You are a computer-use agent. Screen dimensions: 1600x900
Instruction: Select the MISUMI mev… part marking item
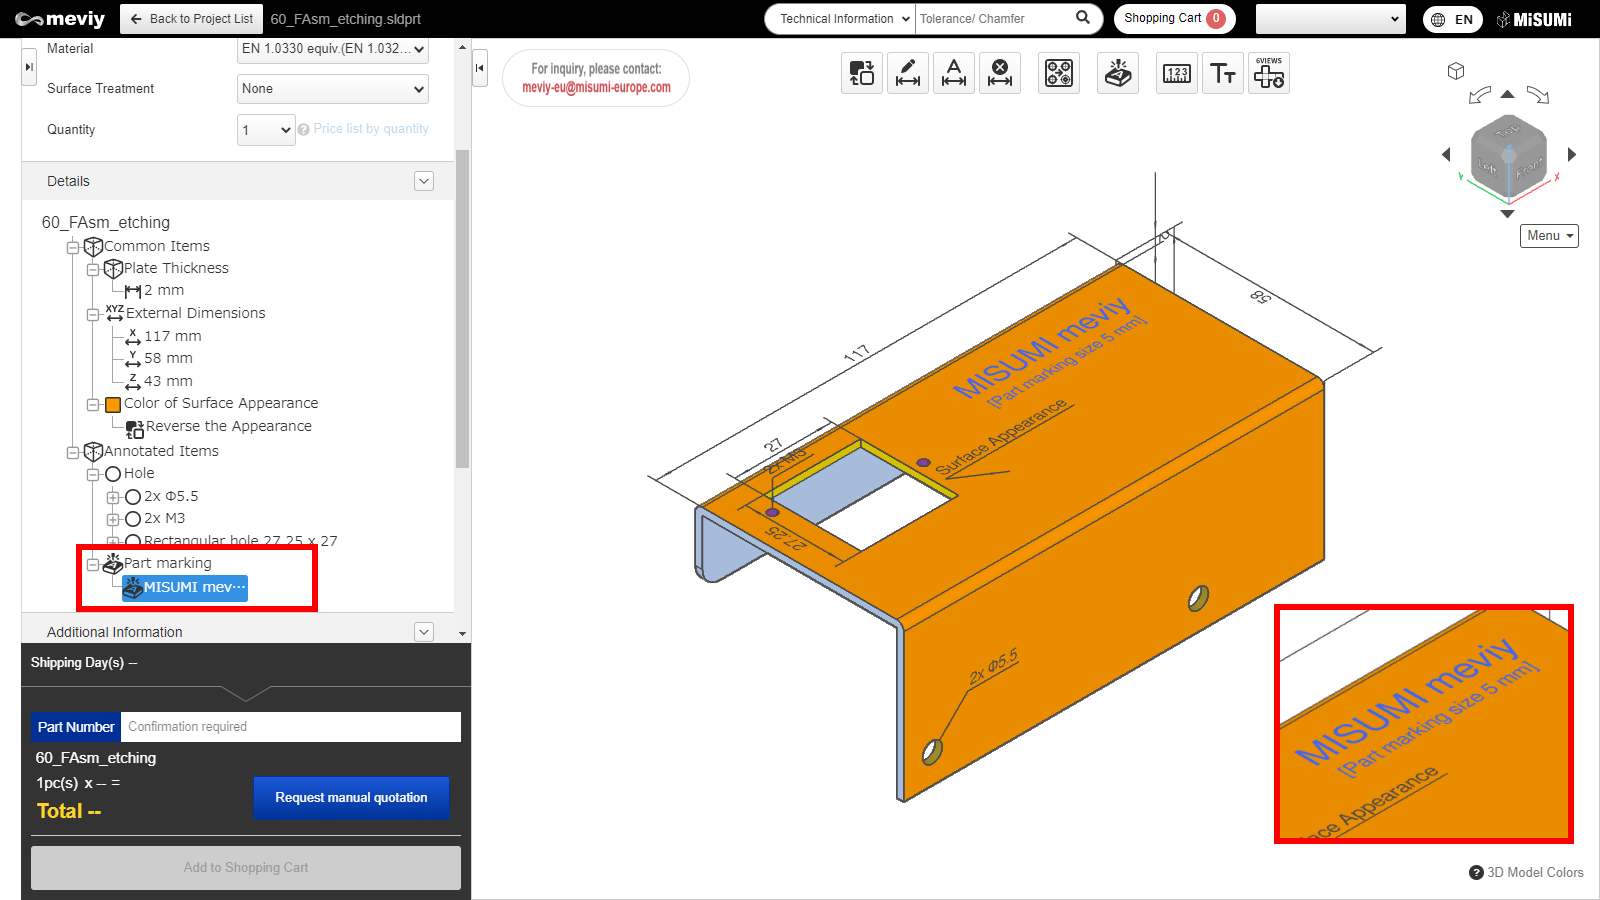(185, 588)
